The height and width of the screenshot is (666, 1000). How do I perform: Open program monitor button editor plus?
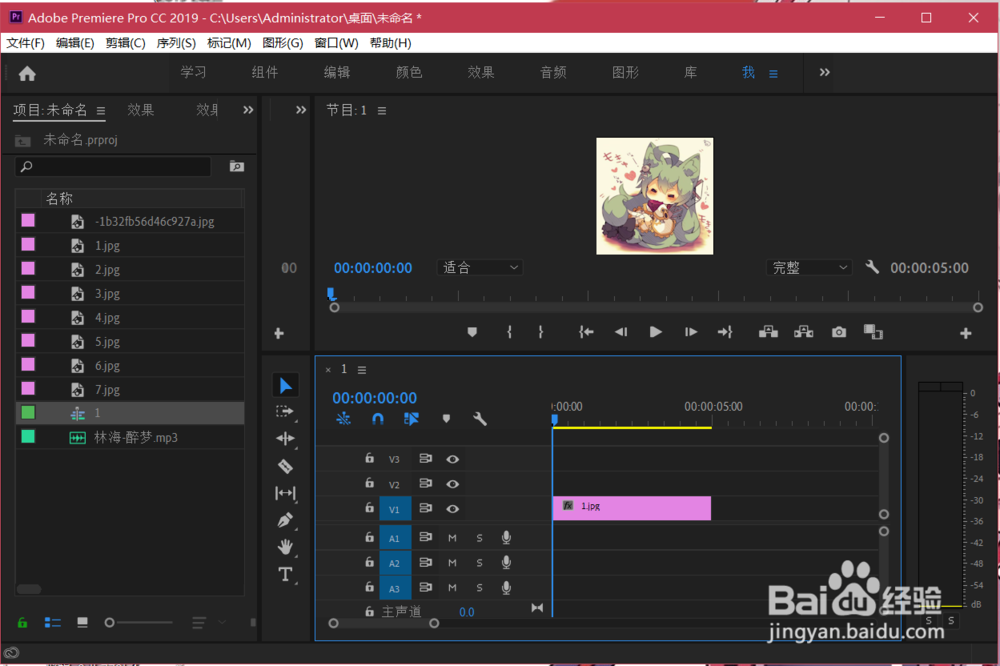(x=966, y=333)
